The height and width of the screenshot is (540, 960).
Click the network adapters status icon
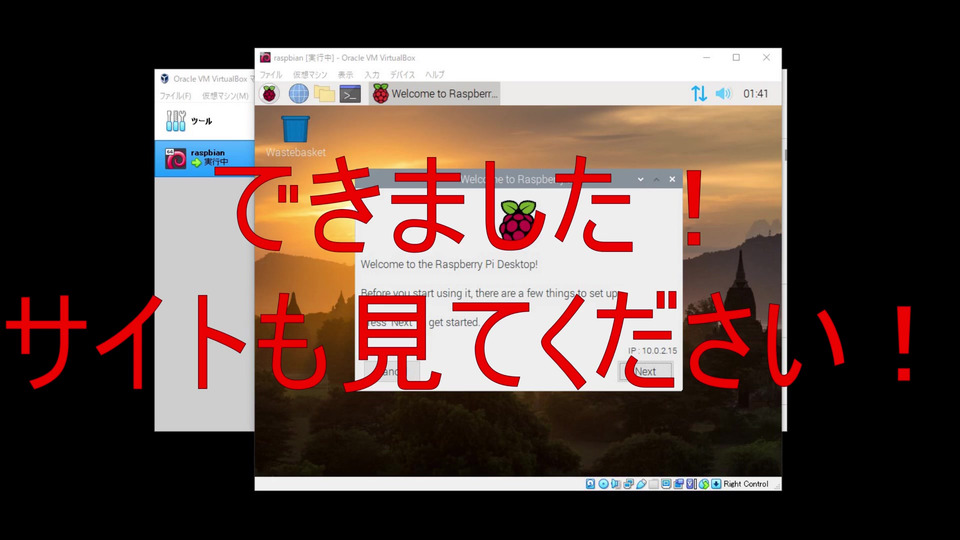pos(628,484)
